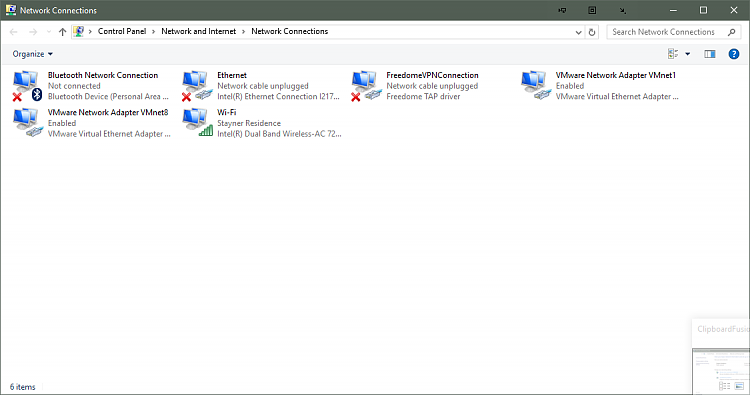
Task: Click the '6 items' status bar text
Action: (x=22, y=387)
